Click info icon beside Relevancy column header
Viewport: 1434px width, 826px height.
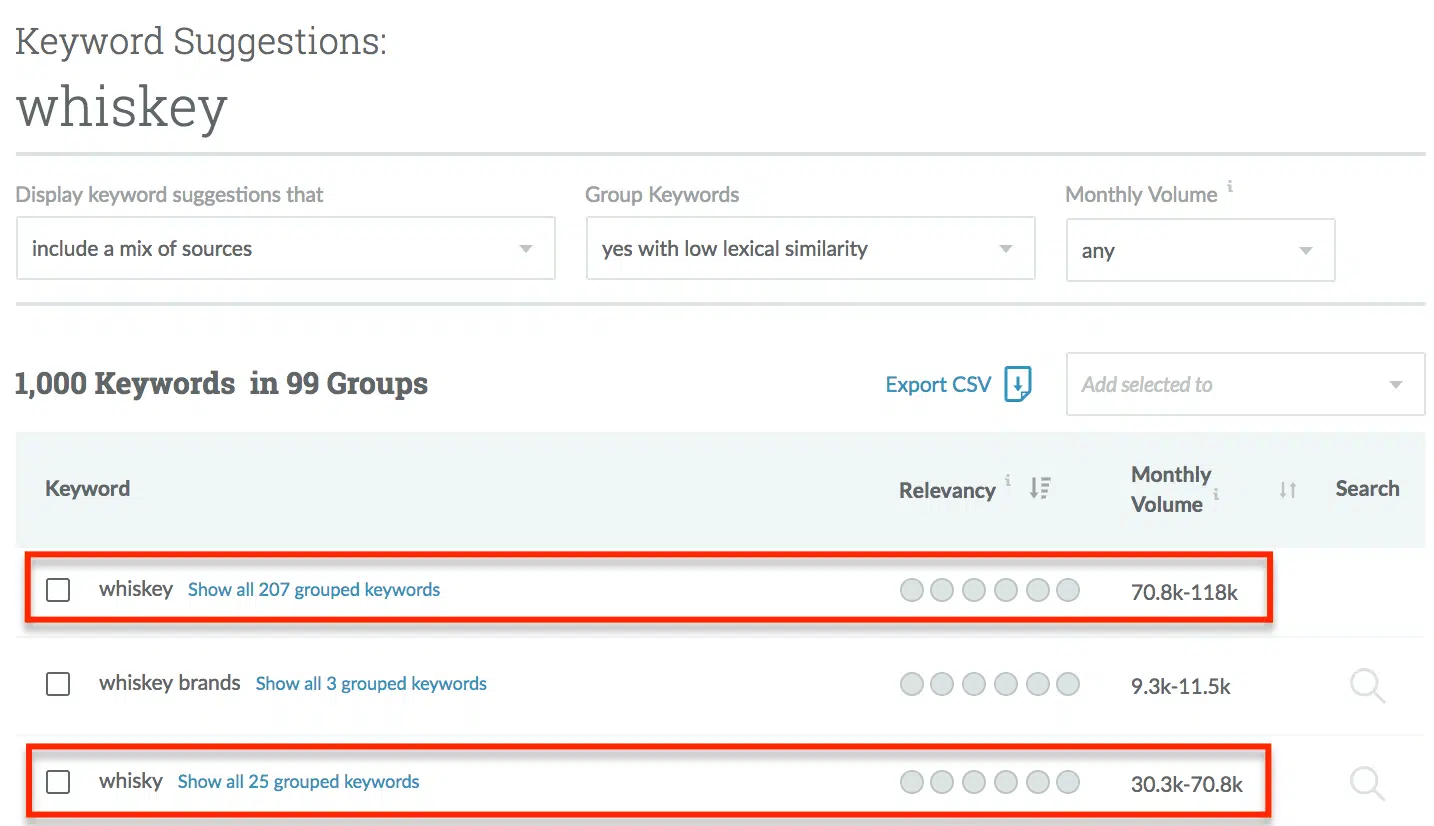(x=1008, y=481)
